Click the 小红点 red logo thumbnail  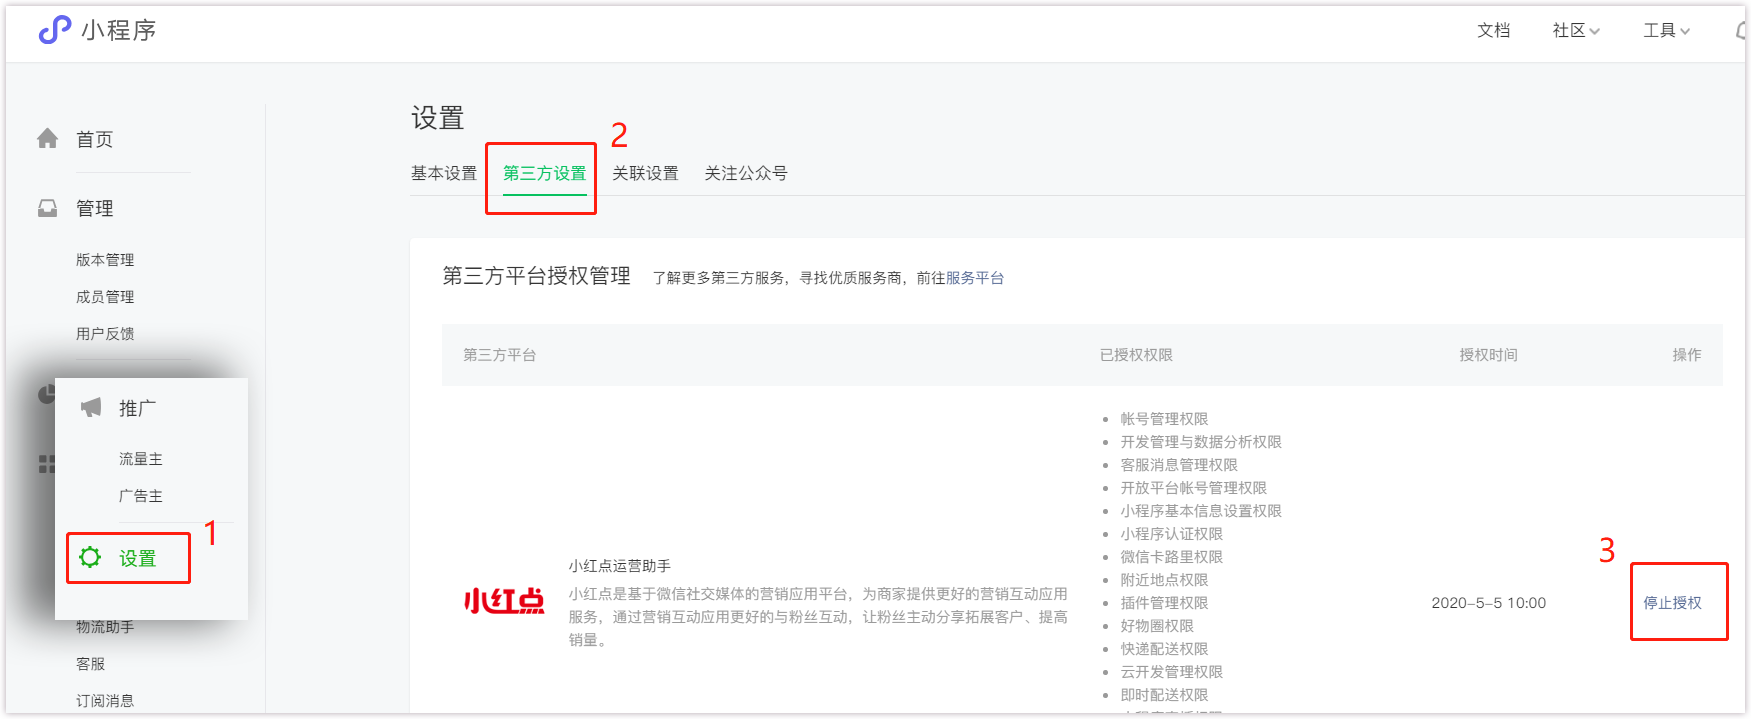click(504, 601)
